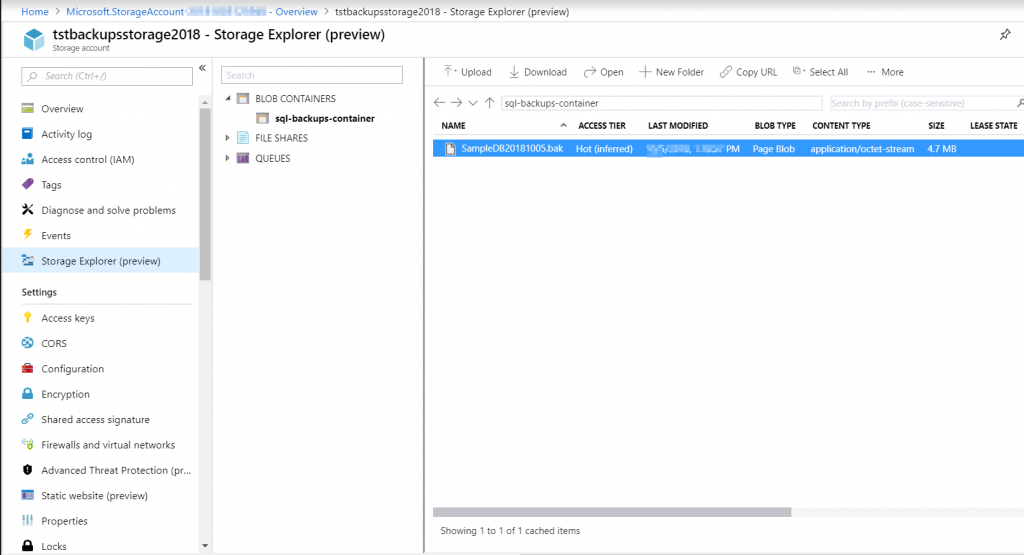Click the sidebar scroll-up arrow
This screenshot has height=555, width=1024.
point(205,103)
